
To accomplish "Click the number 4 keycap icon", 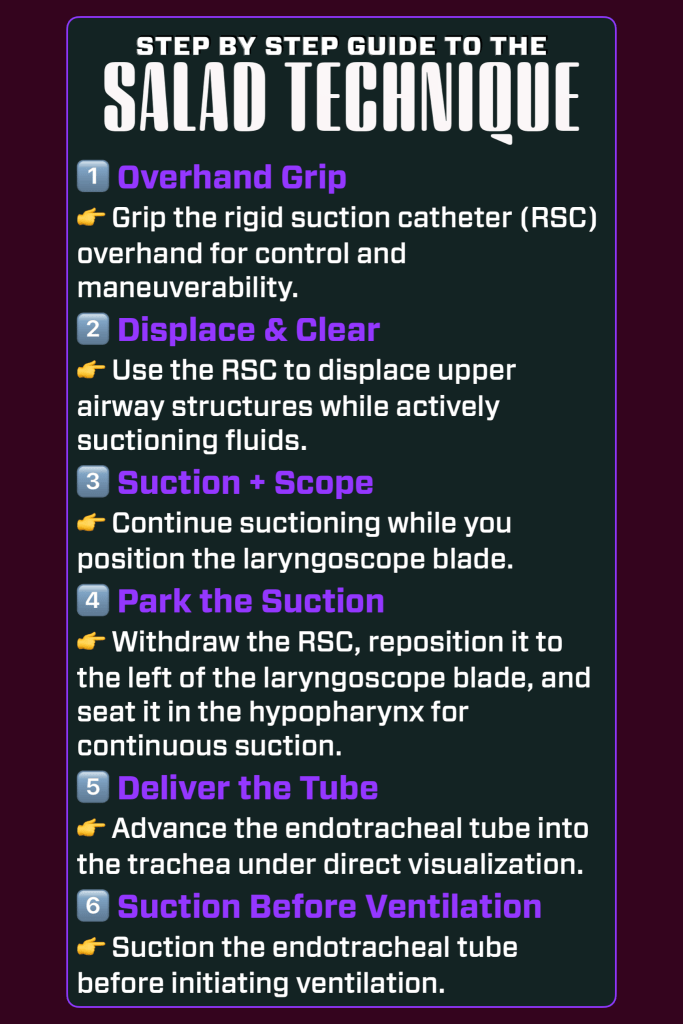I will (x=93, y=601).
